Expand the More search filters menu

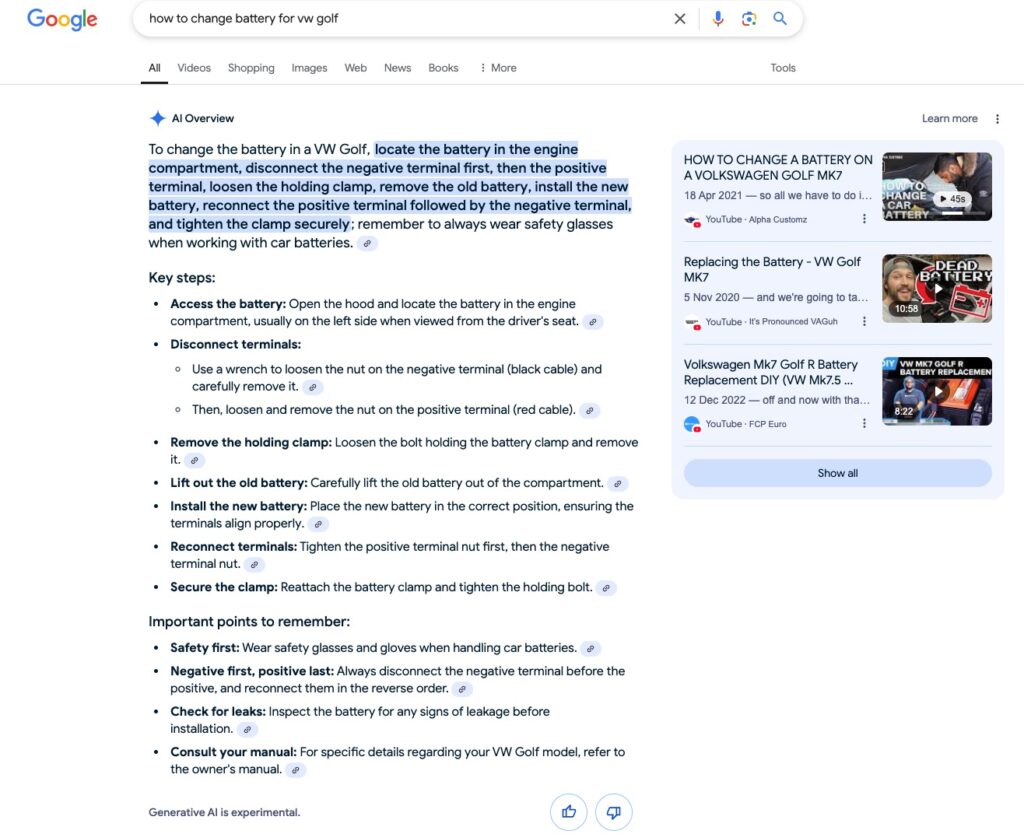coord(498,68)
